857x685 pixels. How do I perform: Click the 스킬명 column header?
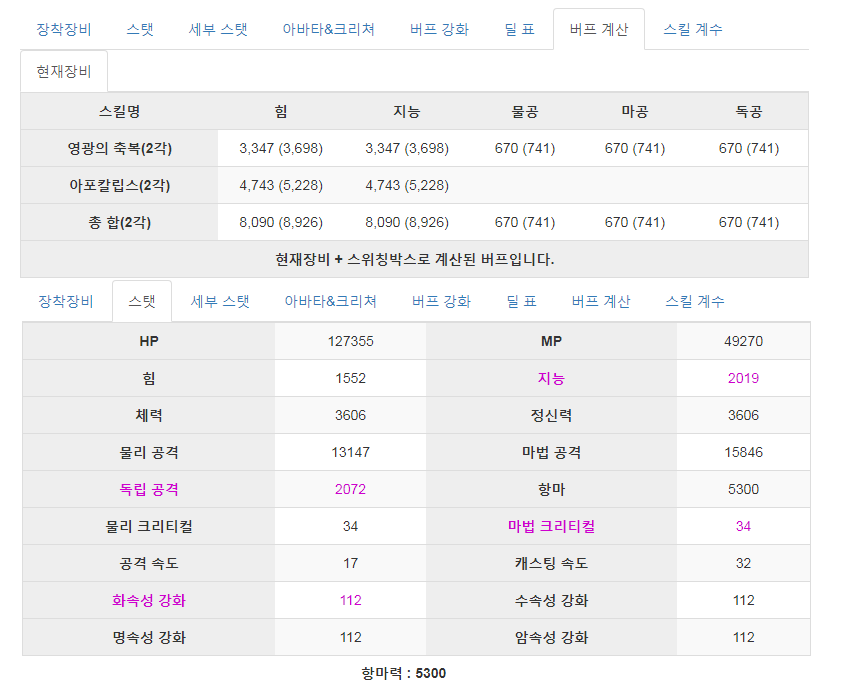click(x=119, y=112)
